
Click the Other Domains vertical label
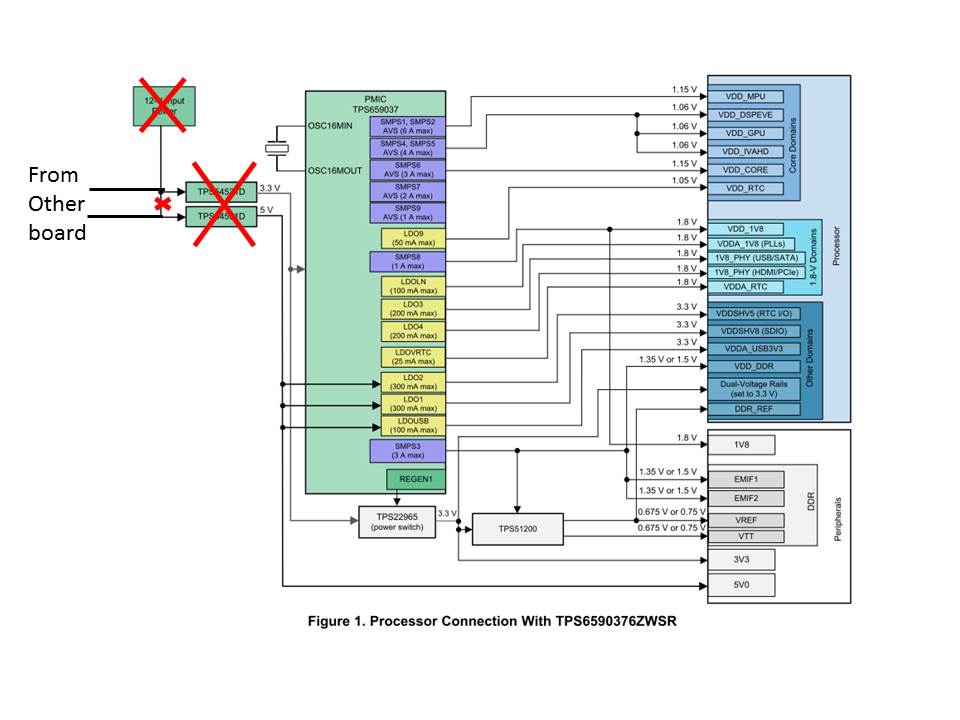[809, 358]
